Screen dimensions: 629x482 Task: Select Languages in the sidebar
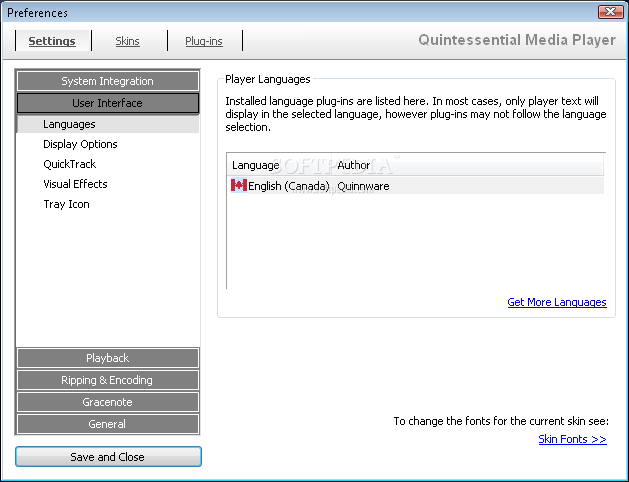tap(108, 124)
